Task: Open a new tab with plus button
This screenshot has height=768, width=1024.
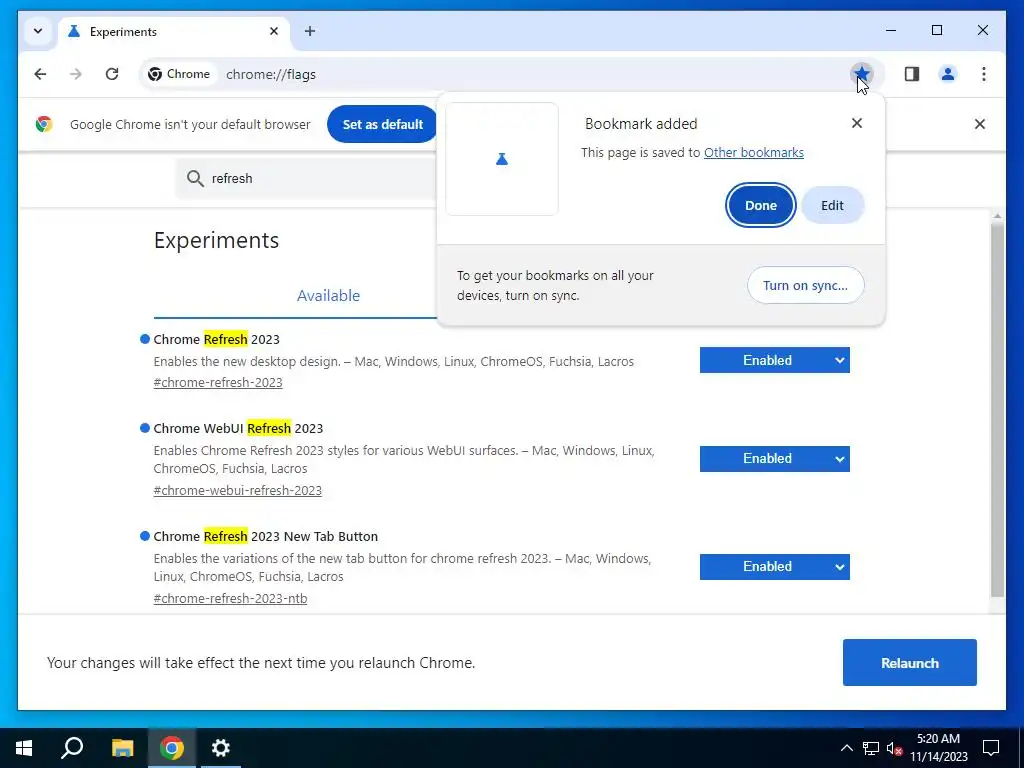Action: tap(310, 31)
